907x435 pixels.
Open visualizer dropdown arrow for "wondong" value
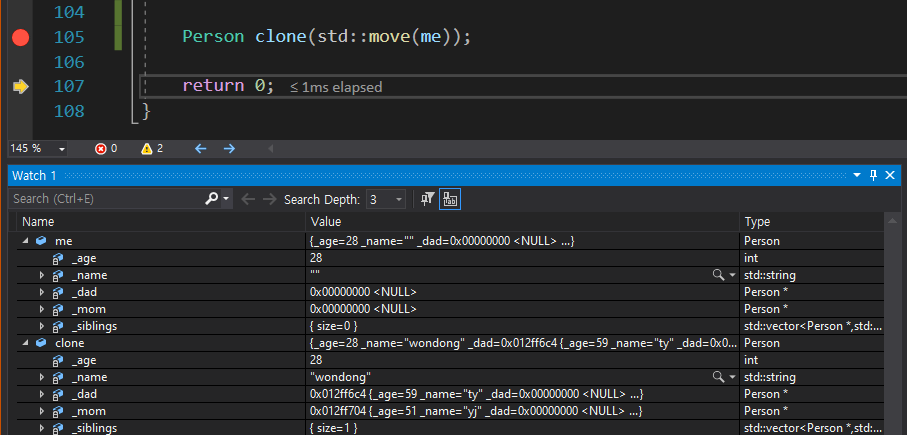tap(732, 377)
